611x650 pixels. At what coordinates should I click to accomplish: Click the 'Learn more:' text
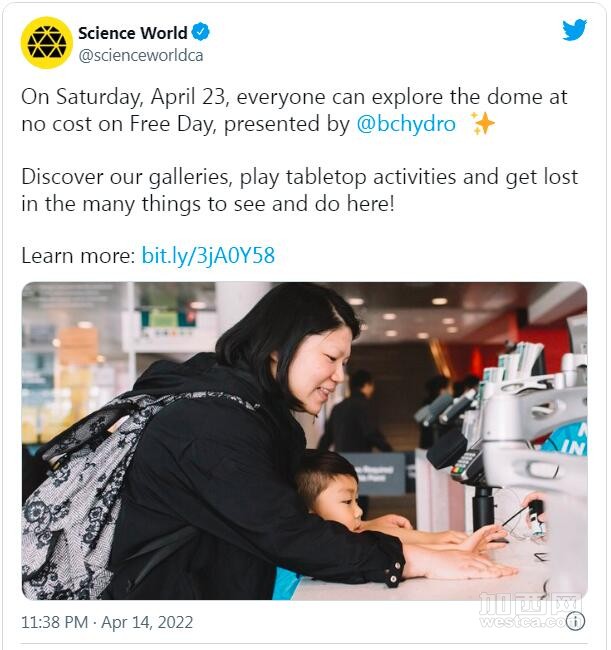[x=78, y=255]
